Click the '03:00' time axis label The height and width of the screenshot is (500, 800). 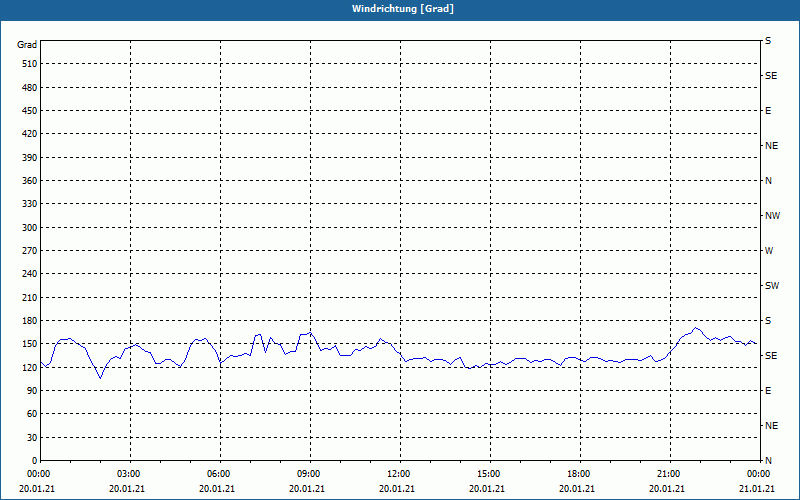coord(129,474)
